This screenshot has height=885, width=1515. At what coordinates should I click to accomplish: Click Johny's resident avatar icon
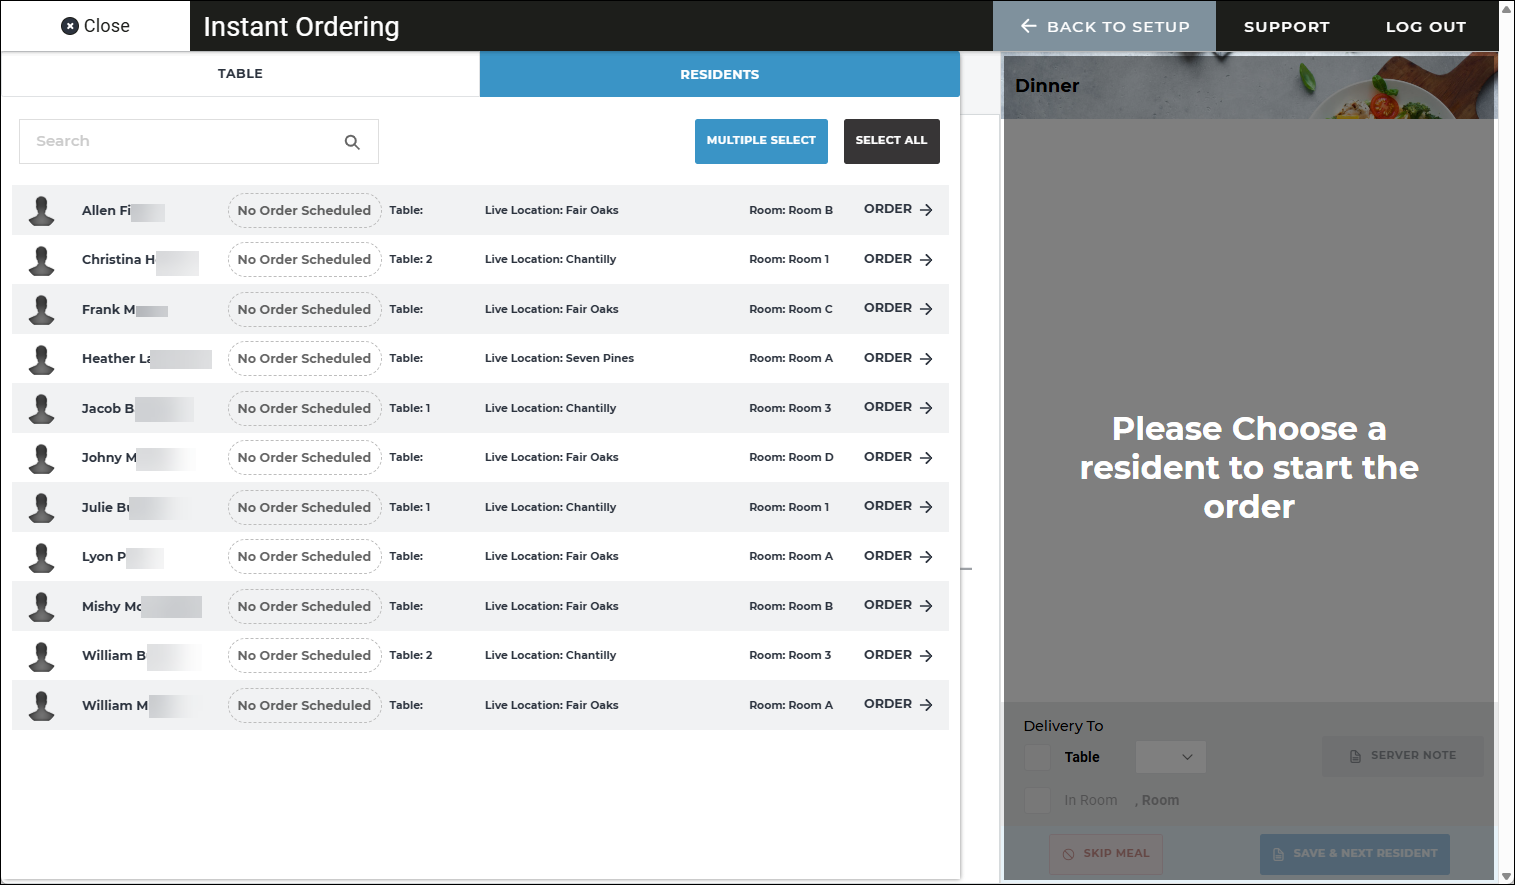(42, 458)
